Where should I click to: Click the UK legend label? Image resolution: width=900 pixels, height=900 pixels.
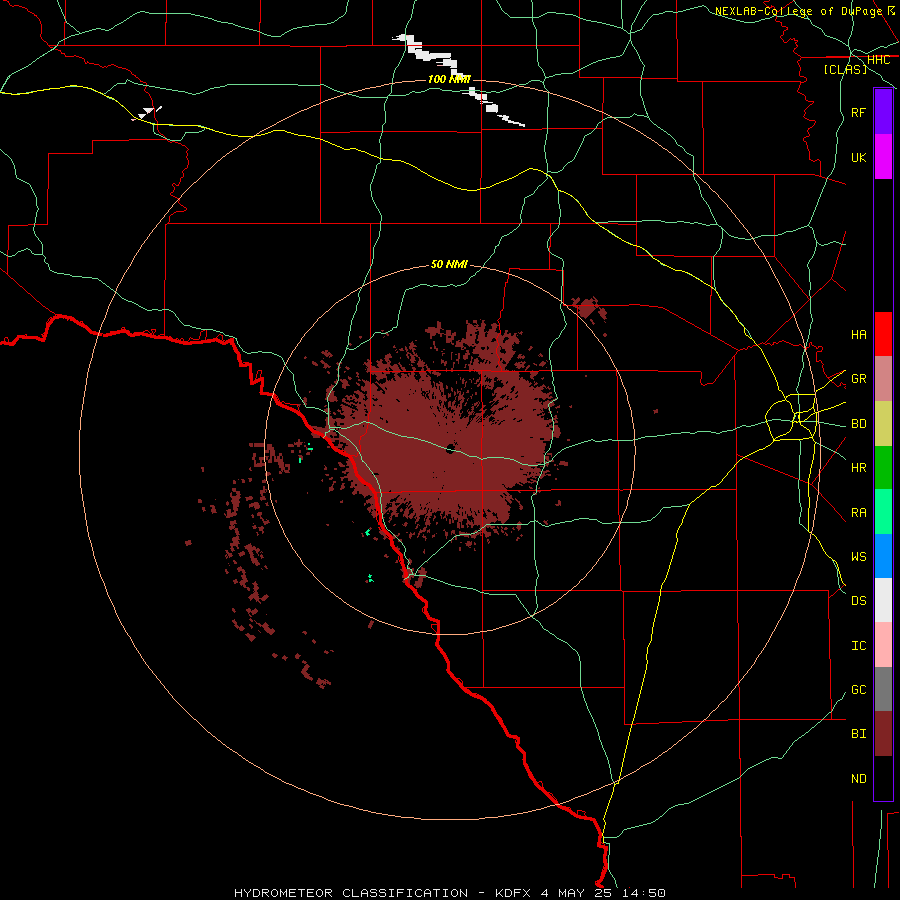(858, 157)
